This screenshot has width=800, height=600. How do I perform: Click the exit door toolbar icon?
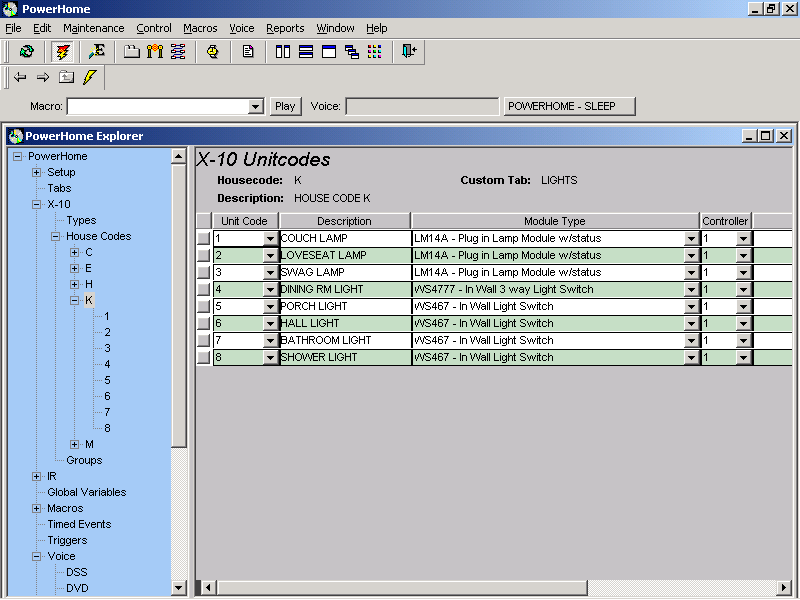pyautogui.click(x=409, y=51)
